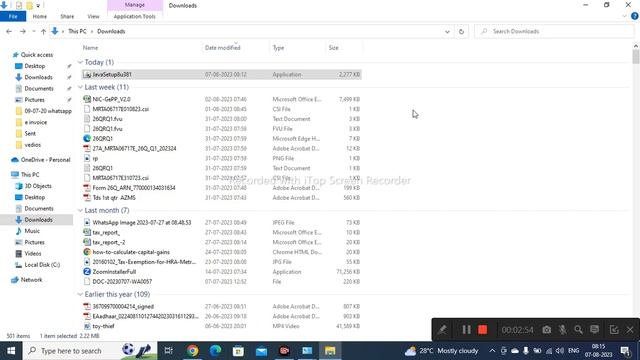This screenshot has height=360, width=640.
Task: Select the JavaSetup8u381 application file
Action: (x=221, y=74)
